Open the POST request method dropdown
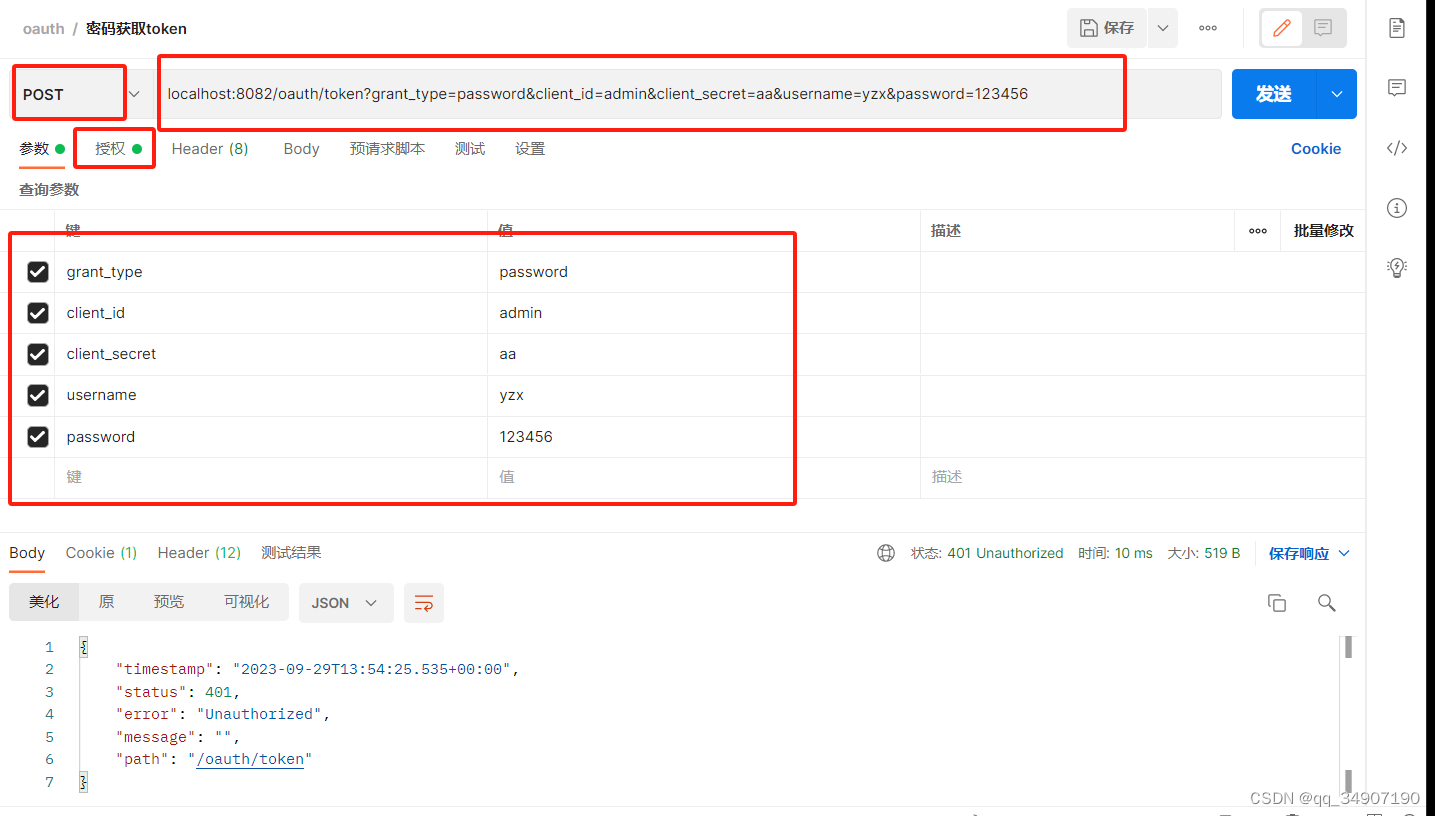This screenshot has height=816, width=1435. coord(134,93)
